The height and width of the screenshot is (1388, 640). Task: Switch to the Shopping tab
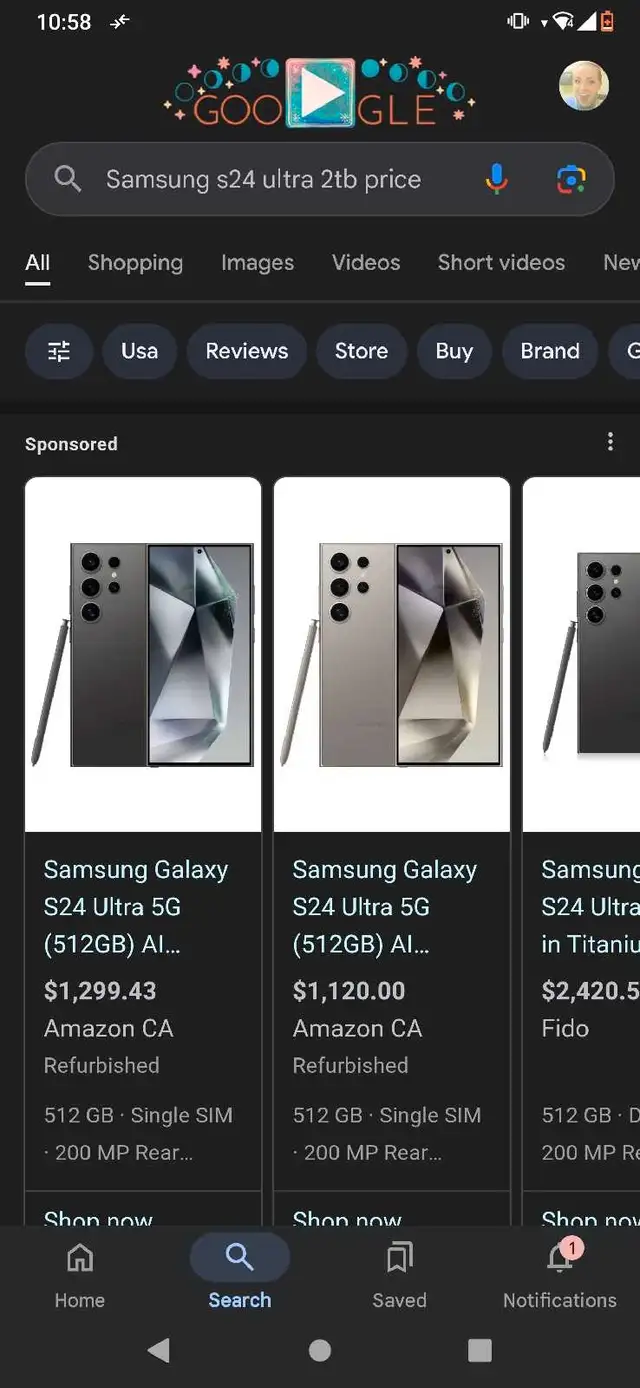pos(135,263)
